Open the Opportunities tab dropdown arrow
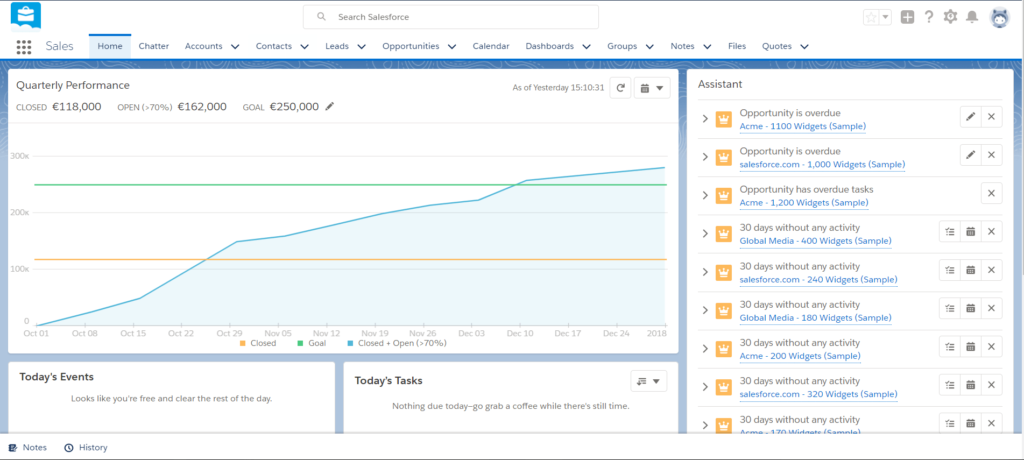This screenshot has width=1024, height=460. coord(453,46)
